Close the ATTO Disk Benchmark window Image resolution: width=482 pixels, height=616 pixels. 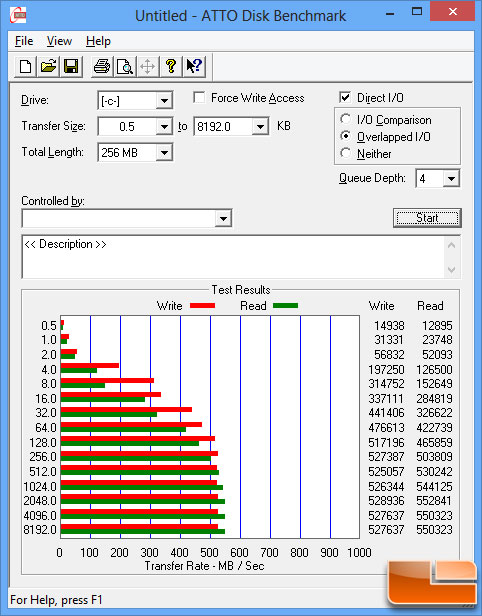point(453,11)
